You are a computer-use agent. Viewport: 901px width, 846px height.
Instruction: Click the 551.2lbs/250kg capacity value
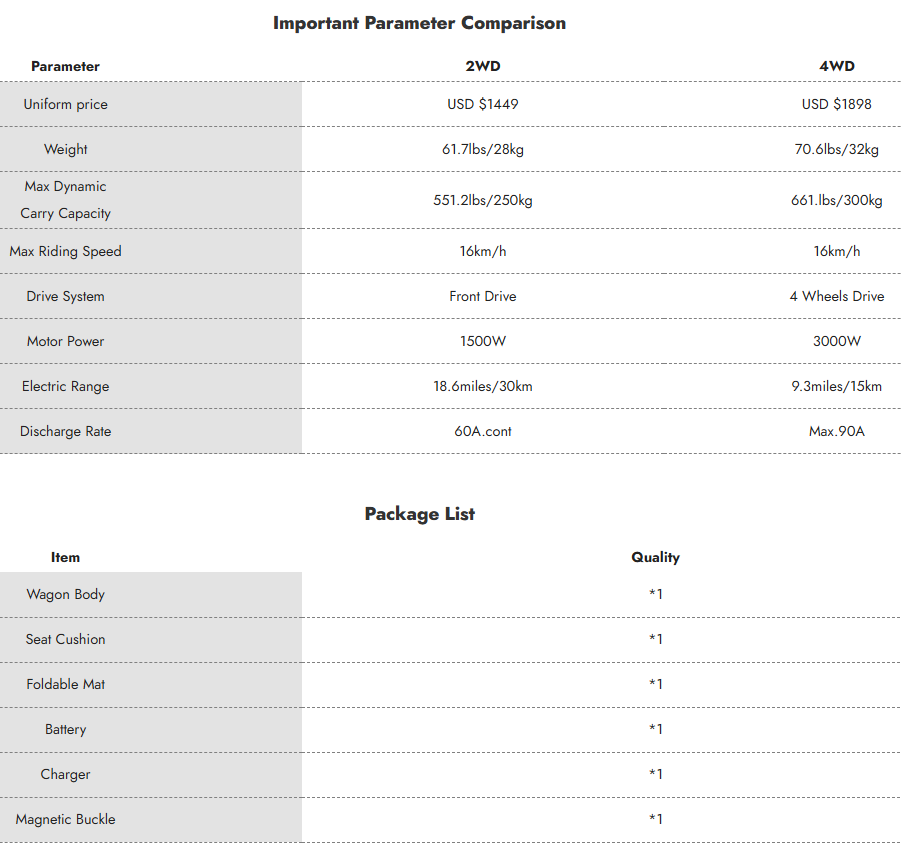483,200
